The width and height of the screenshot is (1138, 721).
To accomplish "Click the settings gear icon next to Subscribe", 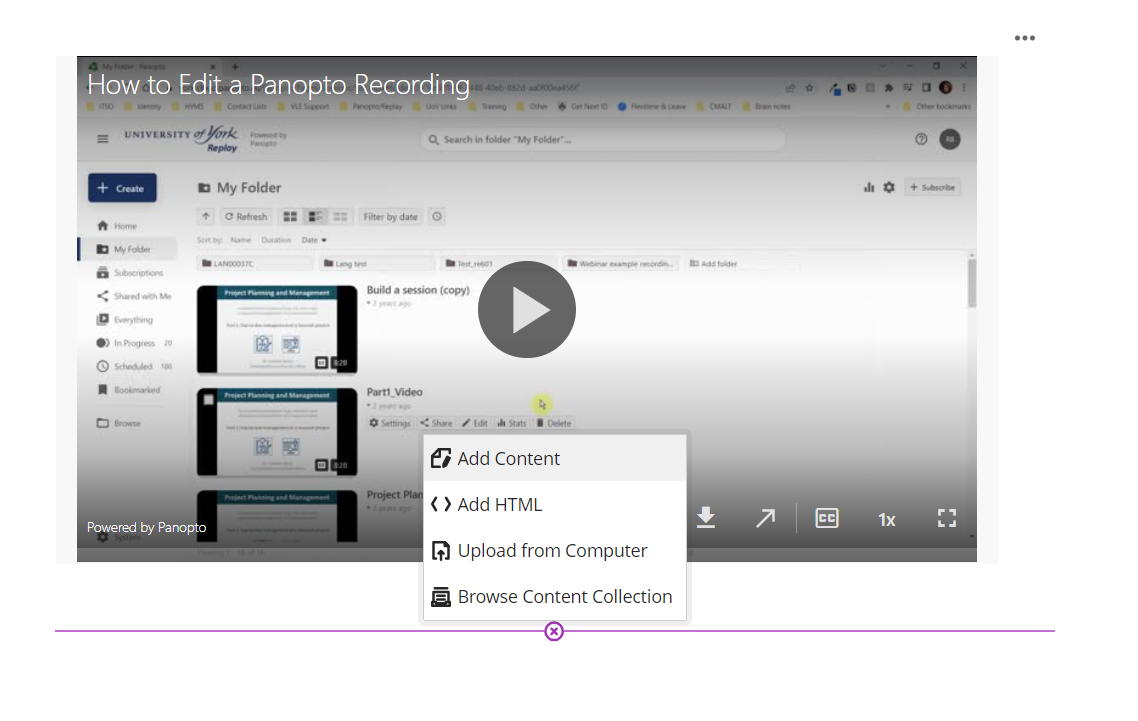I will point(888,187).
